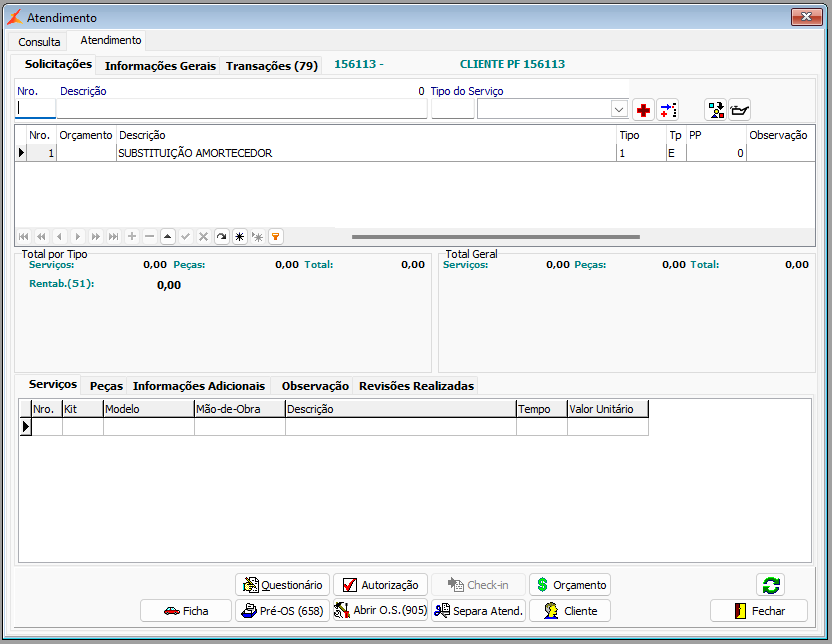Click the navigator curved-arrow refresh icon

click(222, 237)
